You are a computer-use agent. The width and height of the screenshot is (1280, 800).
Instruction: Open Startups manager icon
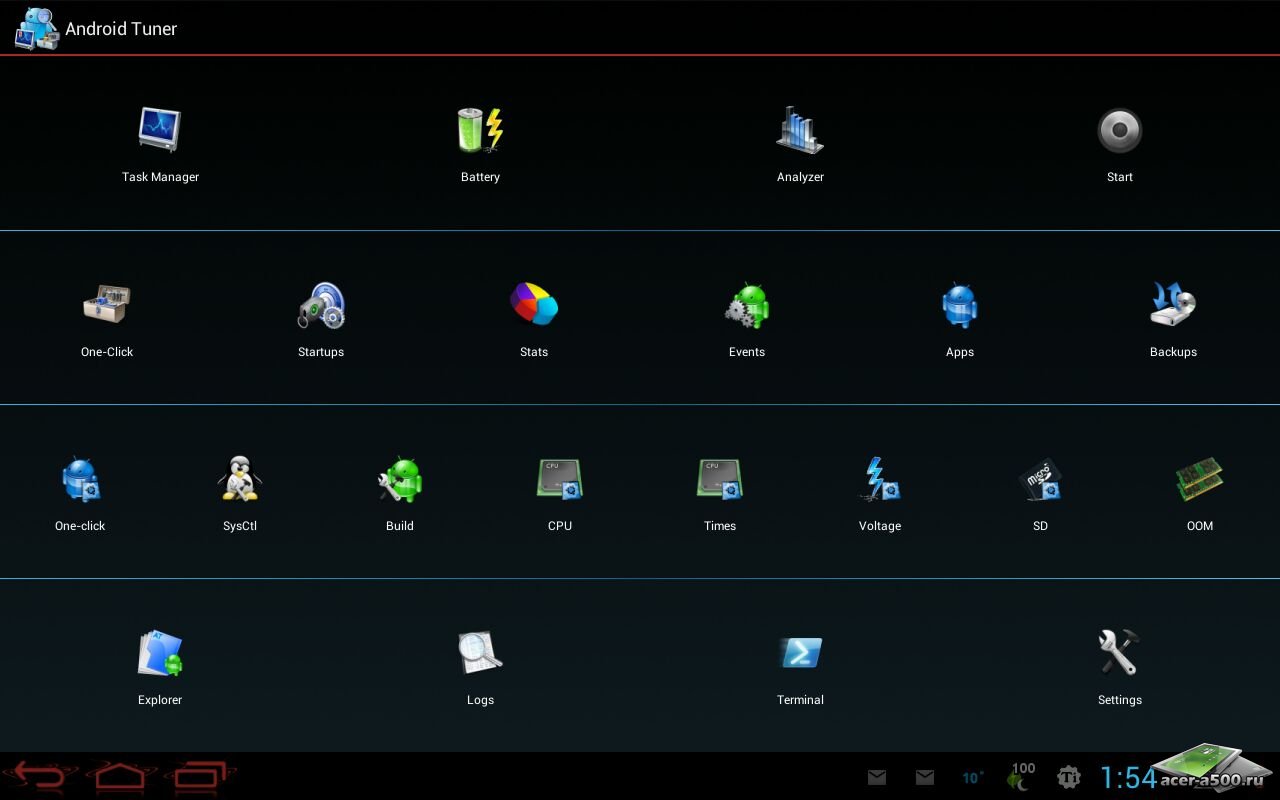coord(321,305)
